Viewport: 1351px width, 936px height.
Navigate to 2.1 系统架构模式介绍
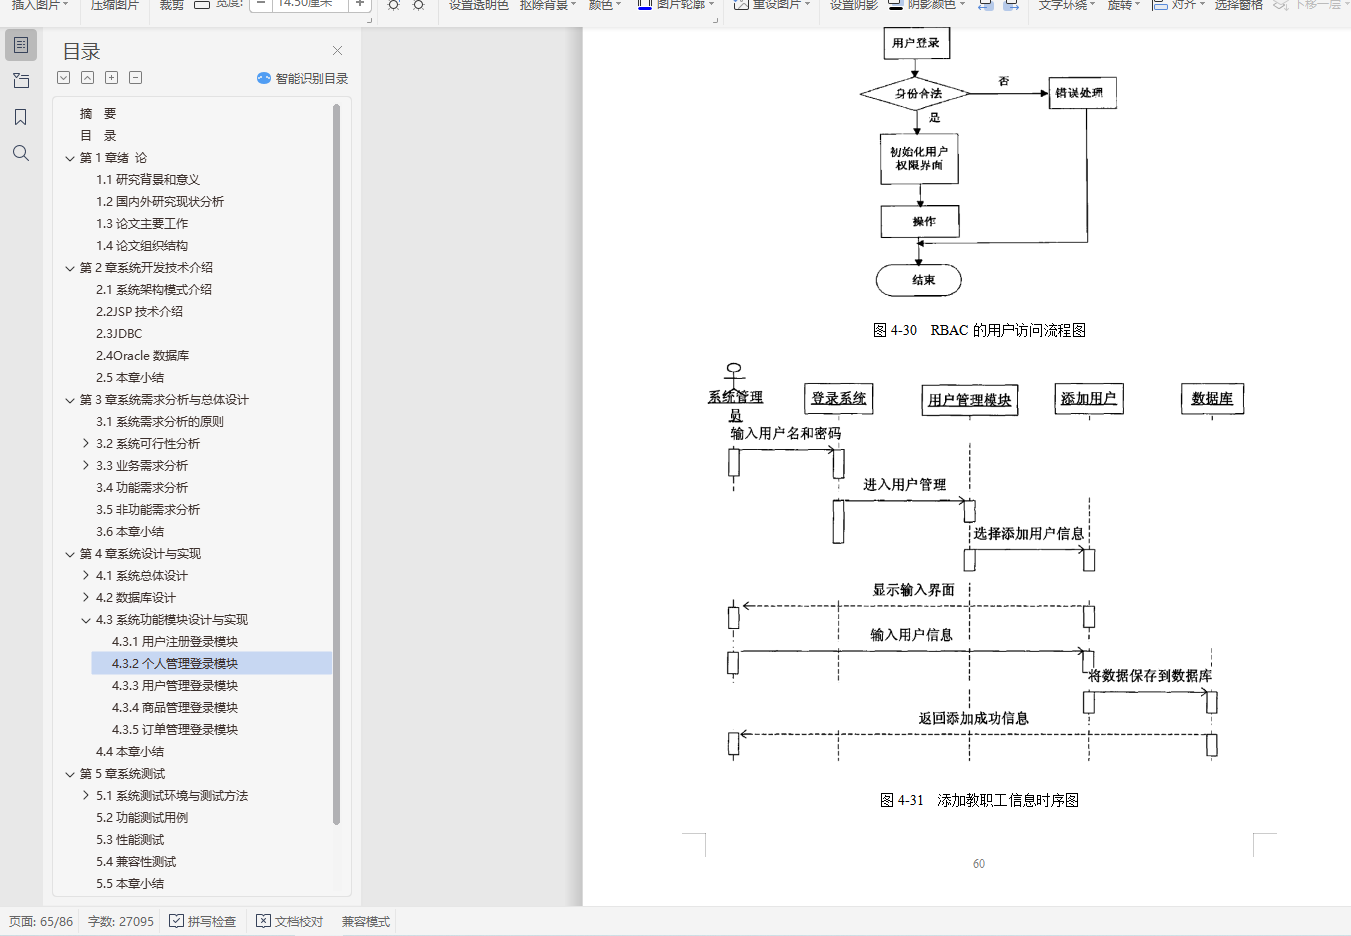click(x=154, y=290)
